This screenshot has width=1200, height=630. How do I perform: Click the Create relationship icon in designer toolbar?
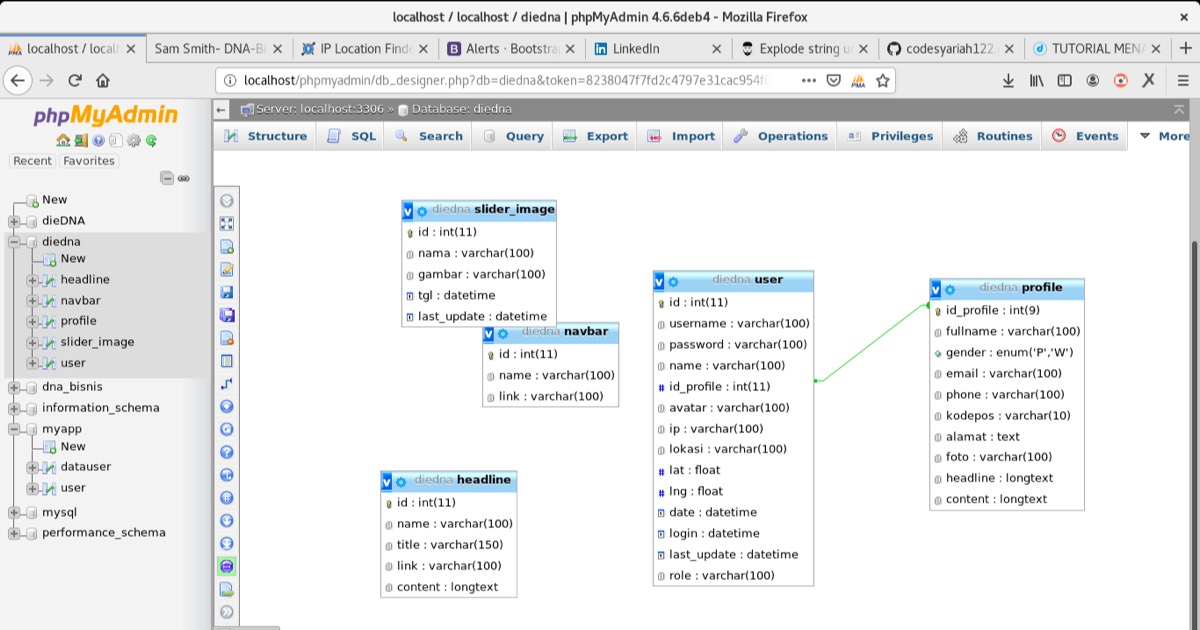(x=227, y=383)
